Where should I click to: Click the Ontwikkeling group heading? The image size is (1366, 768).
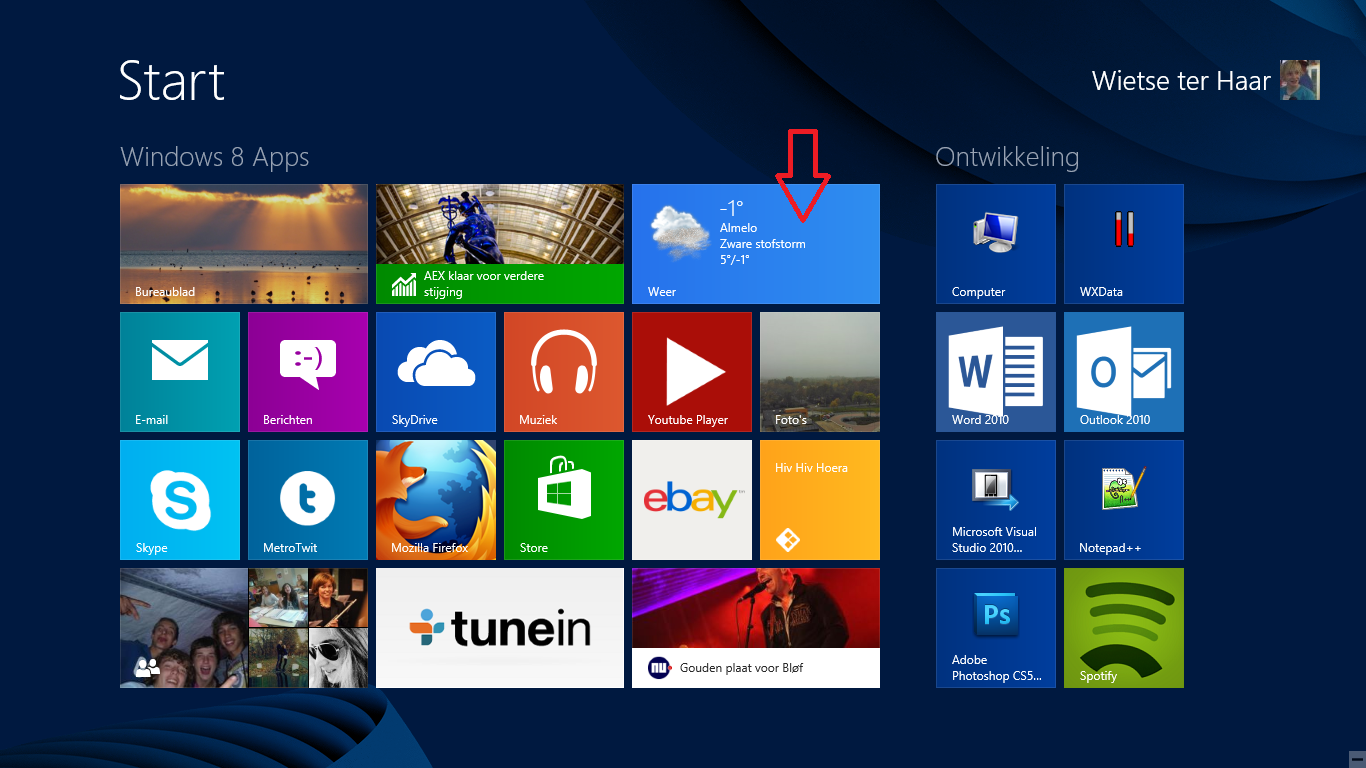coord(1007,158)
